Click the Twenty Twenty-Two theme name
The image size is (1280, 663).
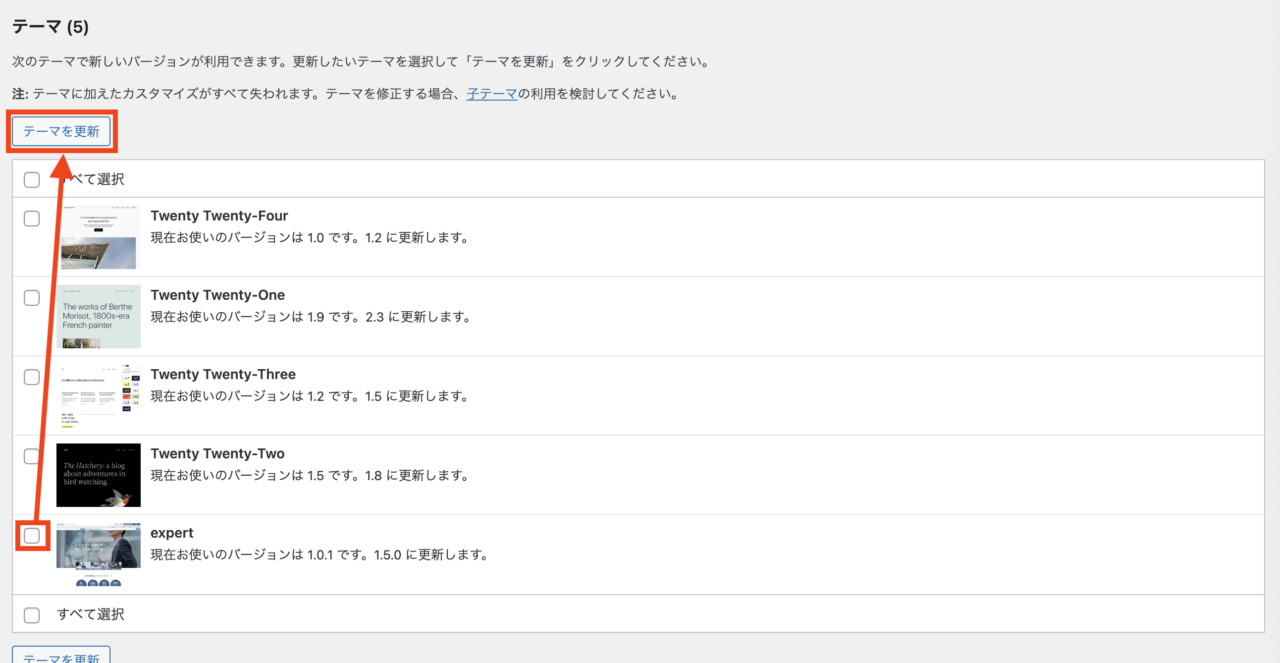coord(218,454)
